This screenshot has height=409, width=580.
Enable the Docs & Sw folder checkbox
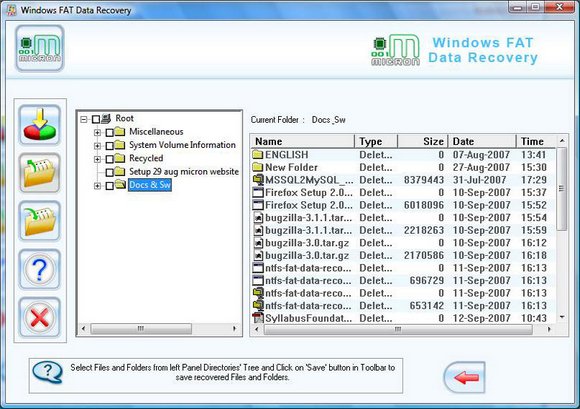tap(109, 186)
